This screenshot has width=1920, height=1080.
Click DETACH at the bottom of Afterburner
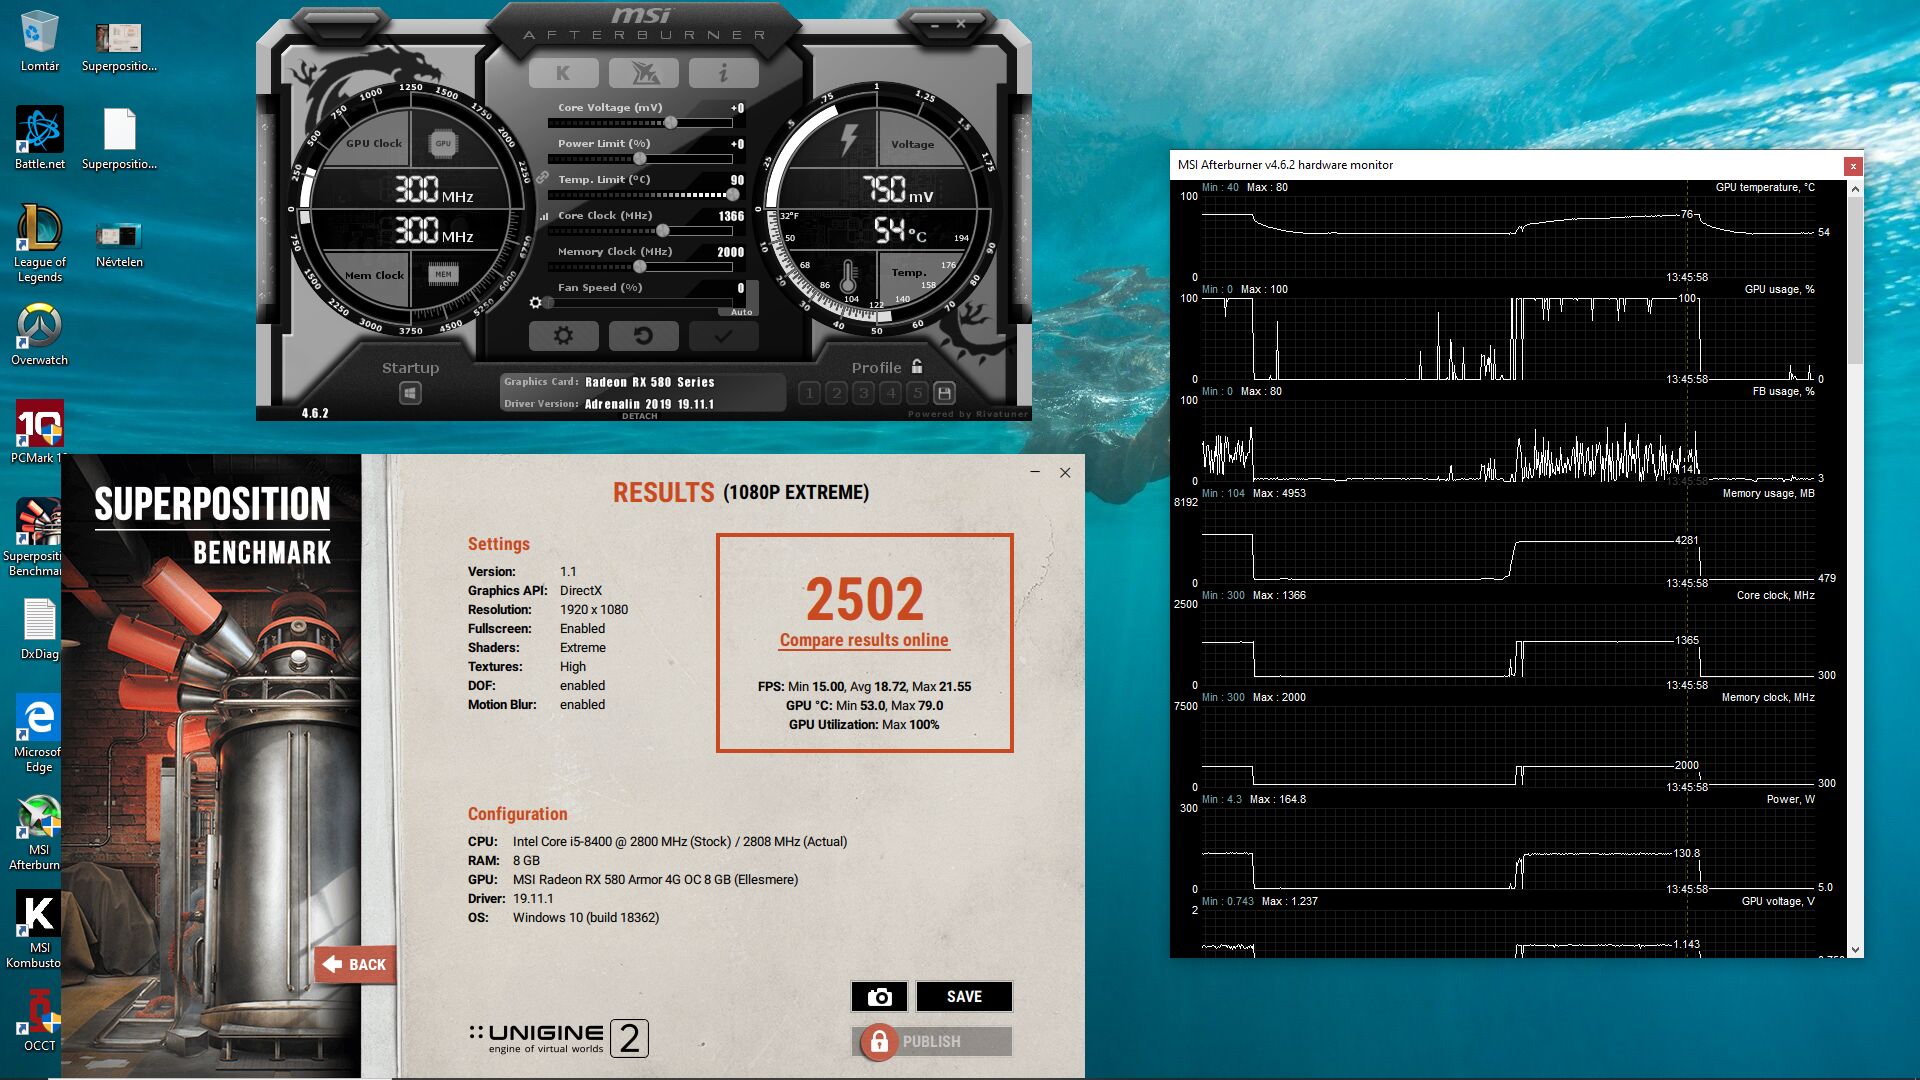click(x=639, y=416)
